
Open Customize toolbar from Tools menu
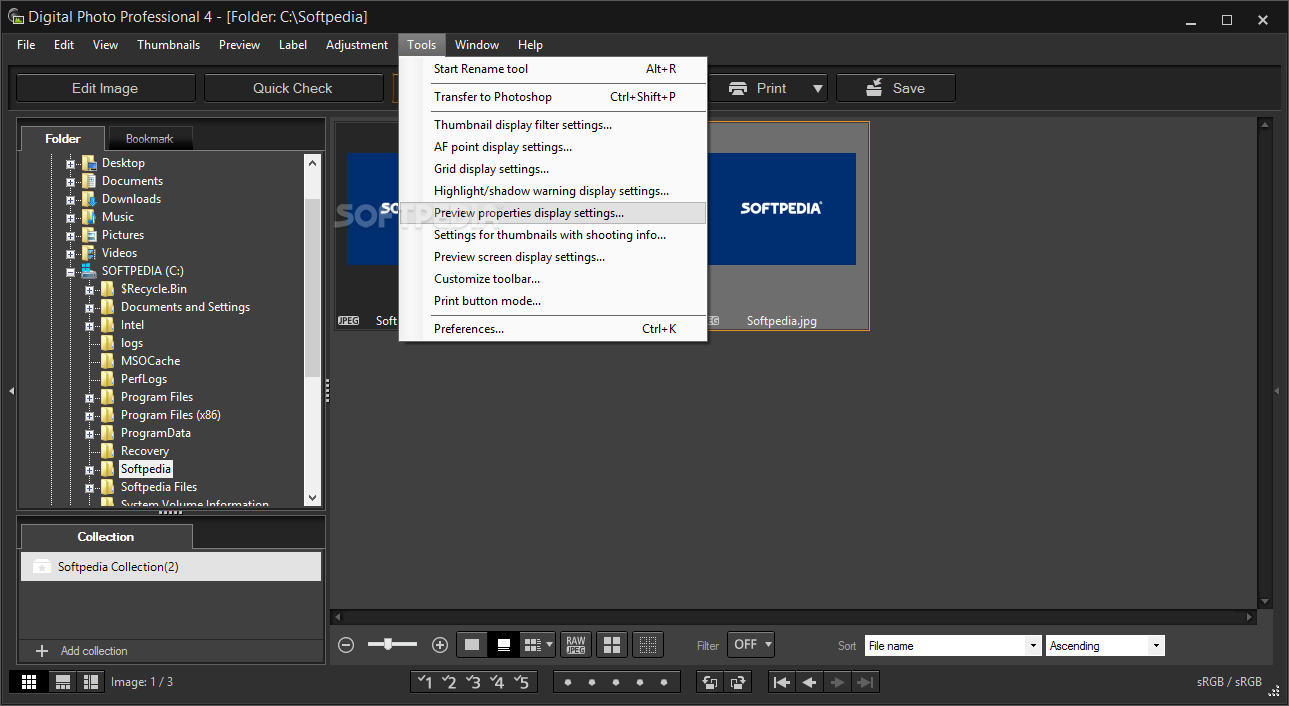(553, 279)
